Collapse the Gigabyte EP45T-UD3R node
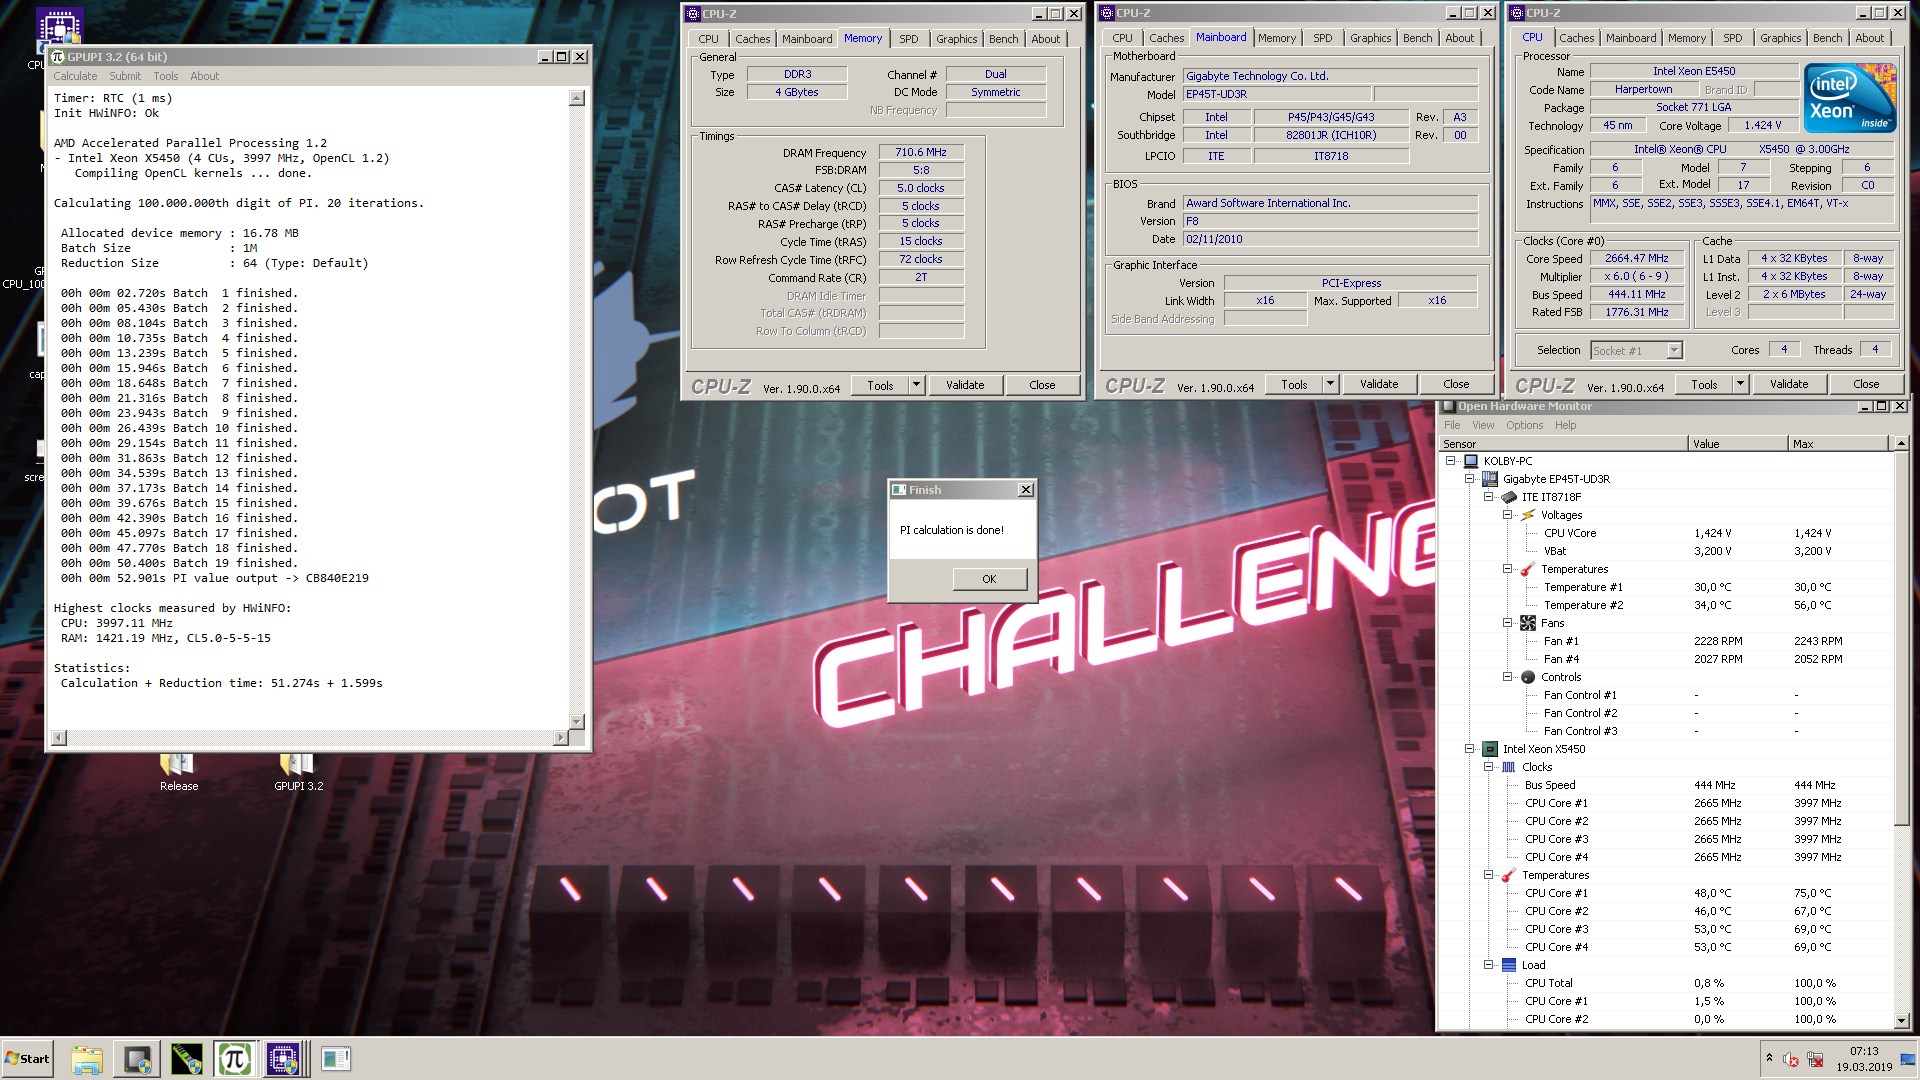Viewport: 1920px width, 1080px height. (x=1469, y=479)
